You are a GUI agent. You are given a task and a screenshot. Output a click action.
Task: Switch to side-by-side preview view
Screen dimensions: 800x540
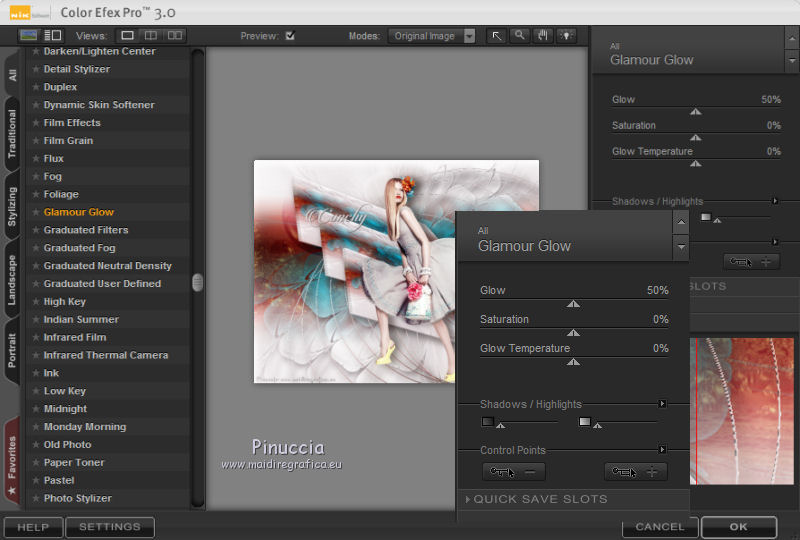pos(175,36)
